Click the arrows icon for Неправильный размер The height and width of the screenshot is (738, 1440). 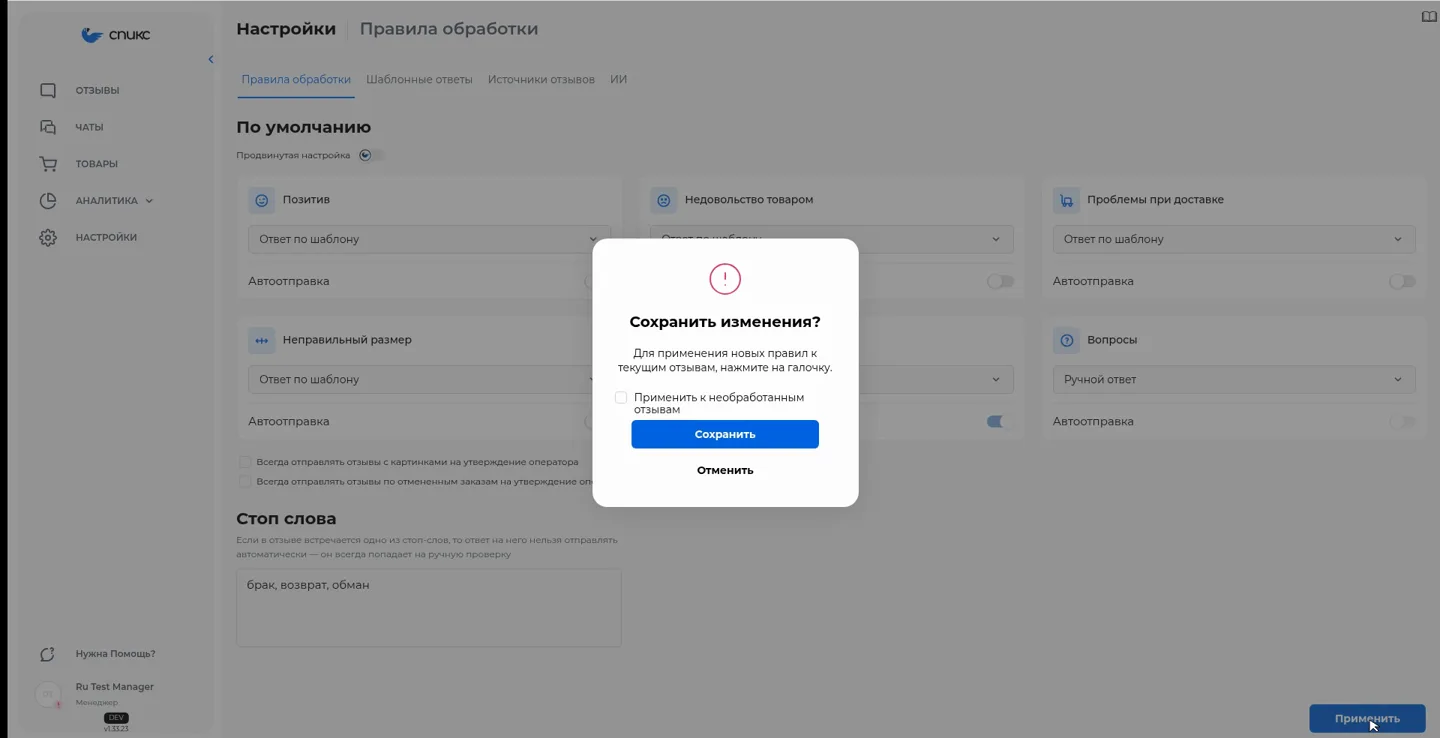(262, 340)
